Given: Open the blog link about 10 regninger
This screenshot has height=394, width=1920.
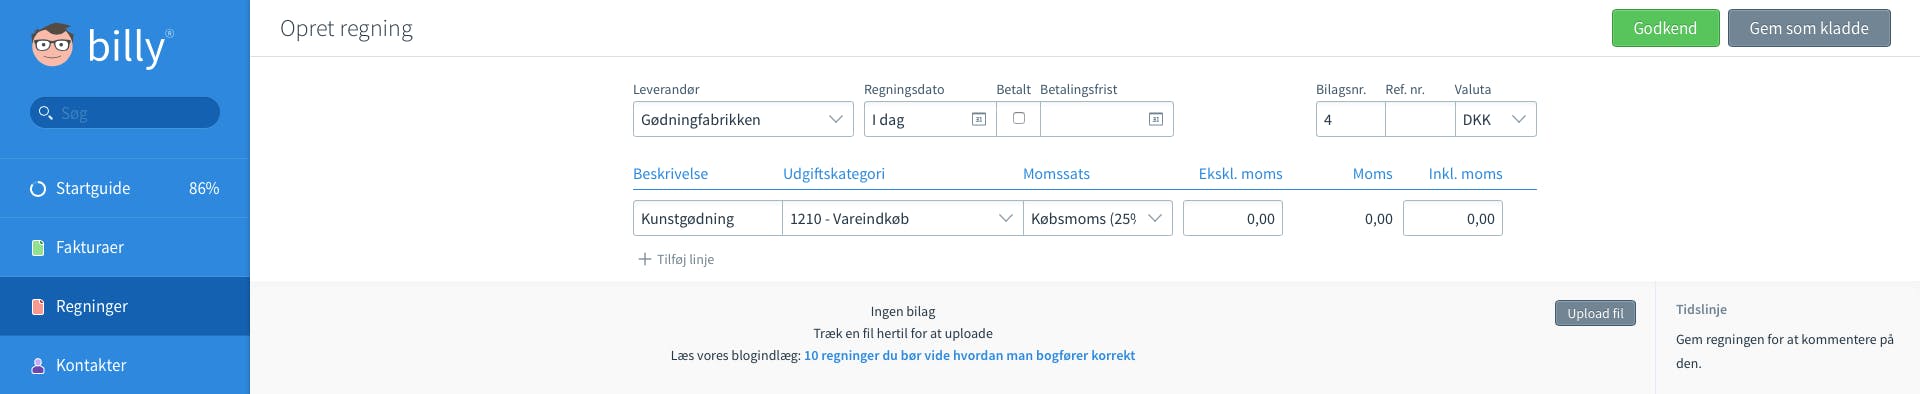Looking at the screenshot, I should point(969,355).
